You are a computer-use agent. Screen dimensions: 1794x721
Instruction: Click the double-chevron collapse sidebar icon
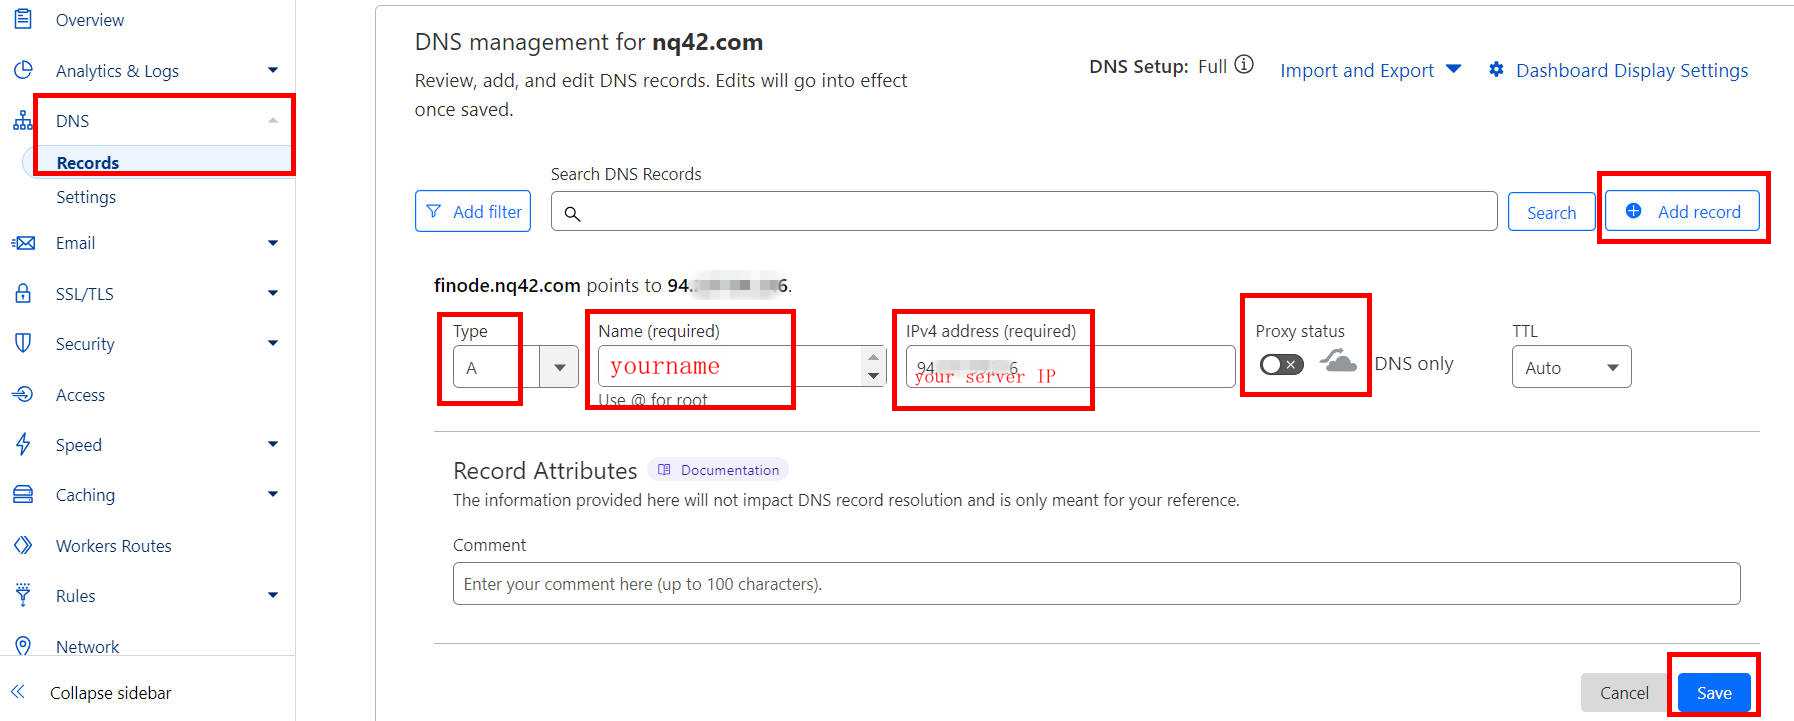click(x=17, y=691)
